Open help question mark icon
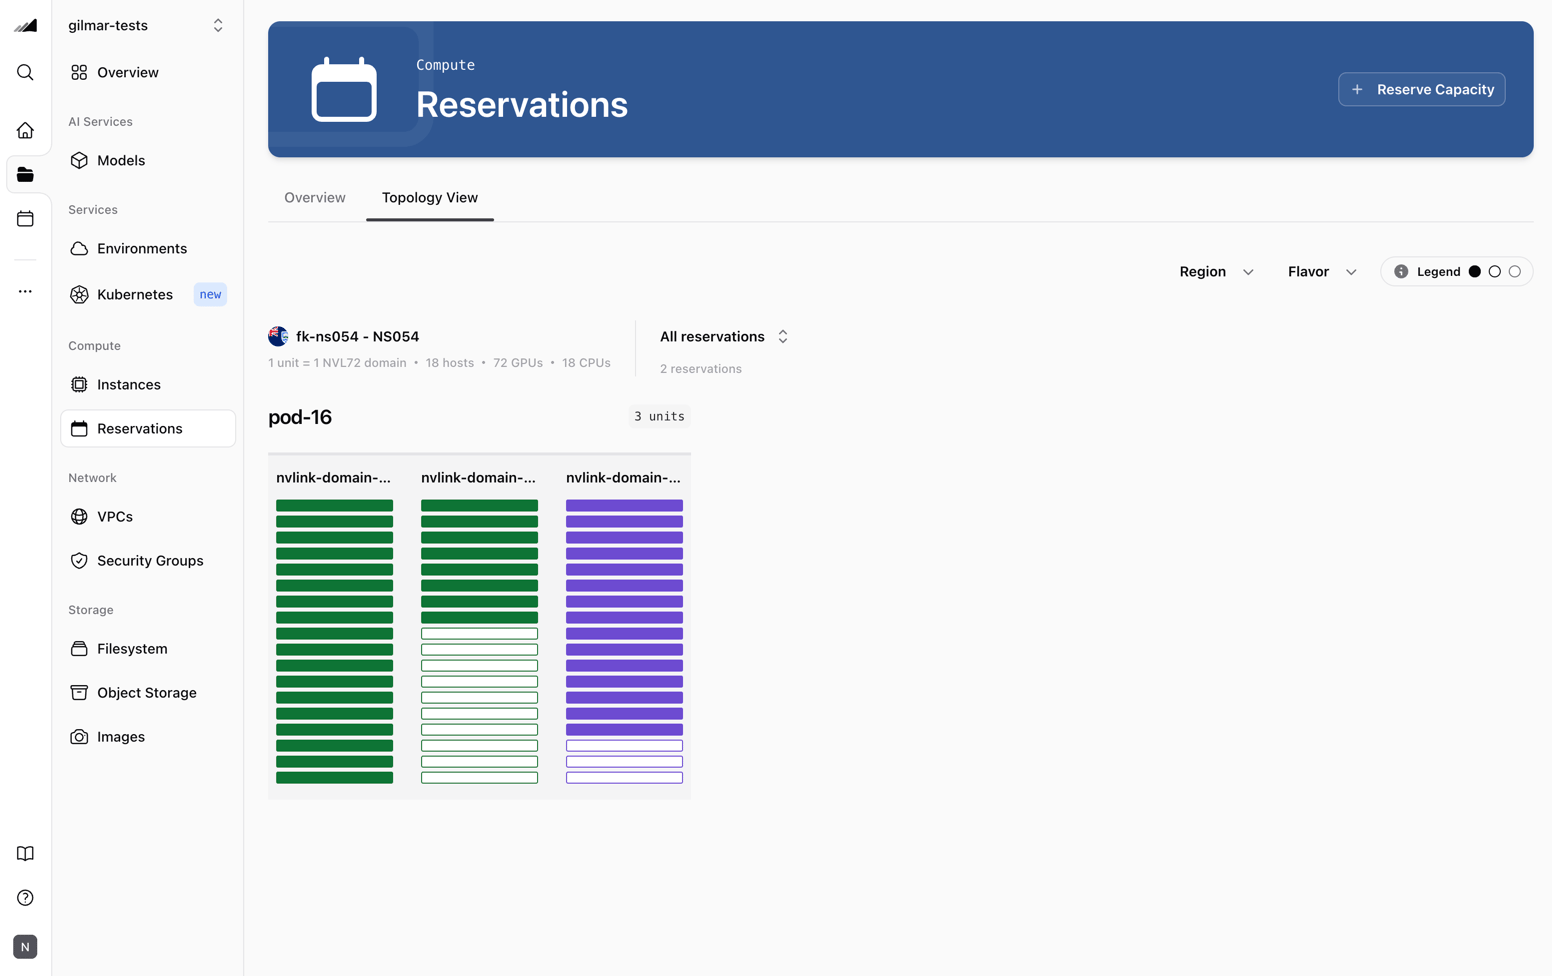Screen dimensions: 1552x976 click(x=25, y=897)
